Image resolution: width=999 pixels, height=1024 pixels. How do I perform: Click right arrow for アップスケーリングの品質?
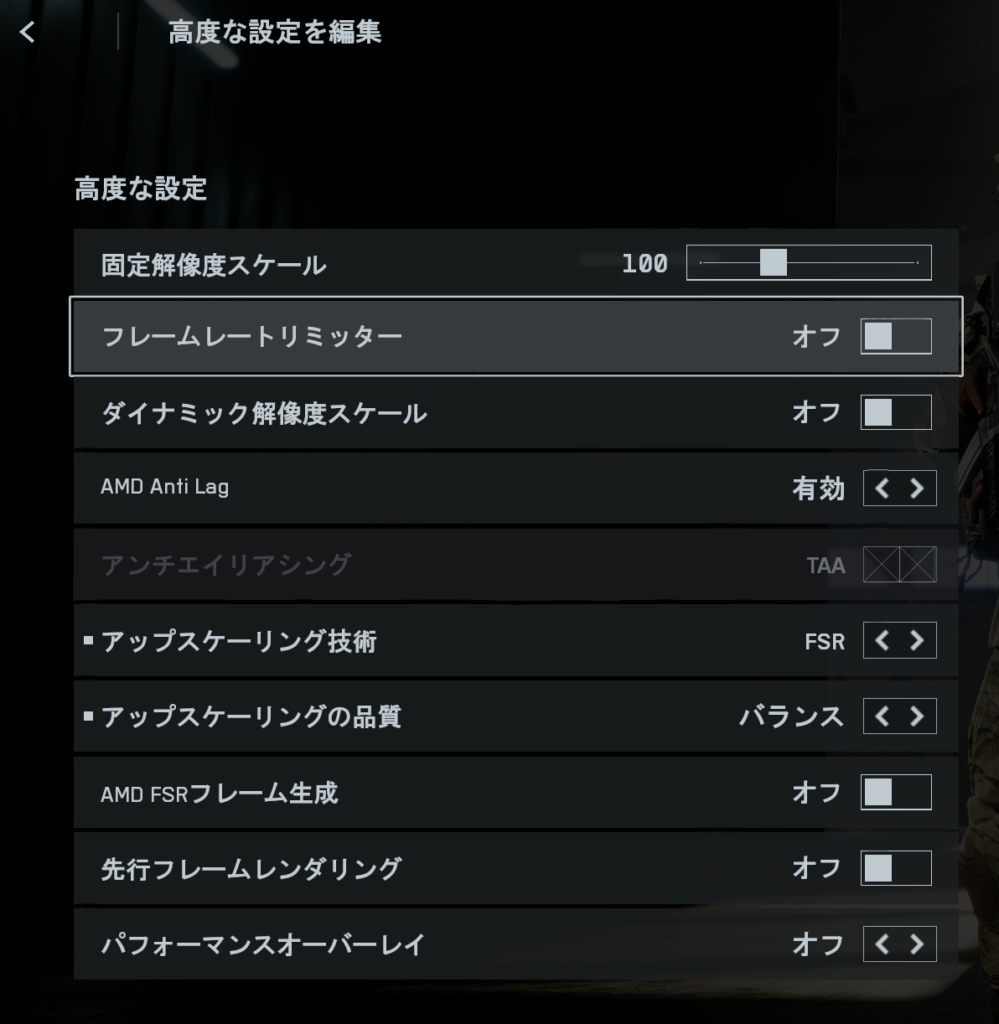[917, 716]
